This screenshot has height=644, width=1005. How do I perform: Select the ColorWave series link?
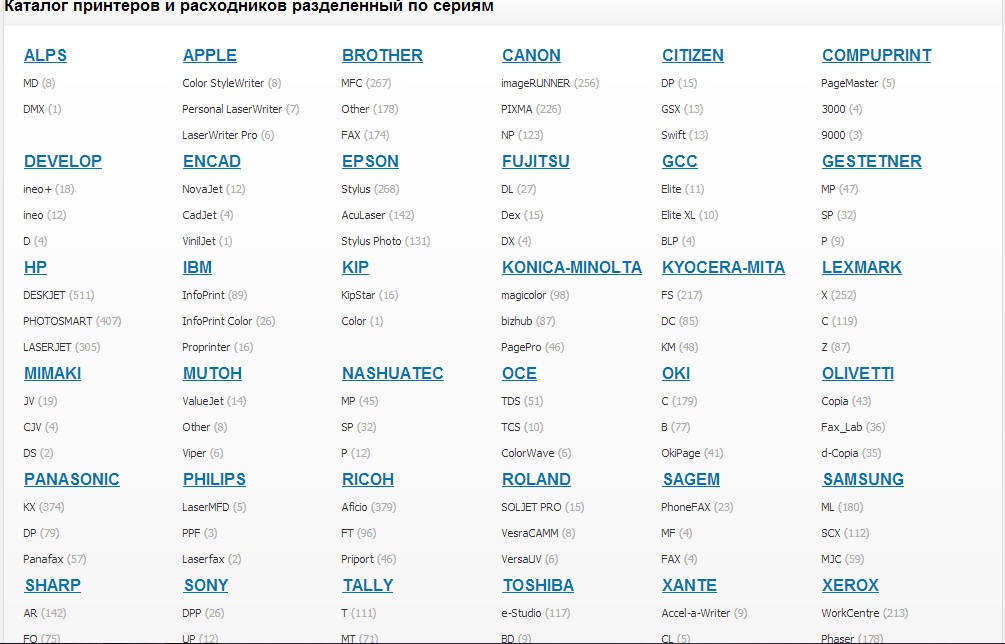pyautogui.click(x=527, y=454)
